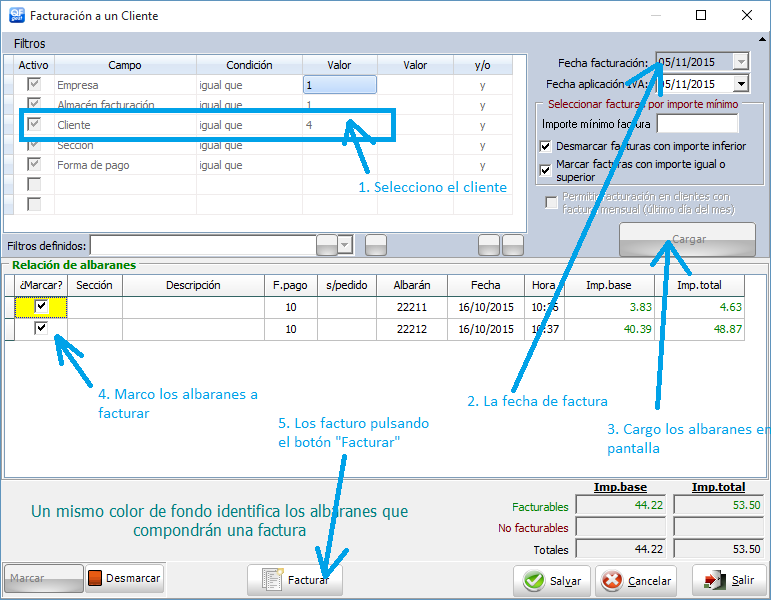Toggle the Empresa filter Activo checkbox
771x600 pixels.
click(34, 84)
